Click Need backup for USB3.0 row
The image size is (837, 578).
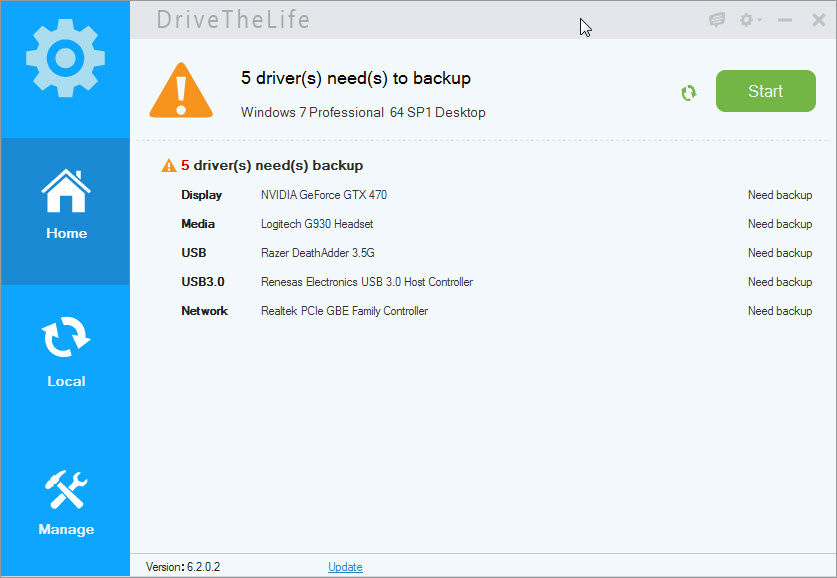tap(780, 282)
